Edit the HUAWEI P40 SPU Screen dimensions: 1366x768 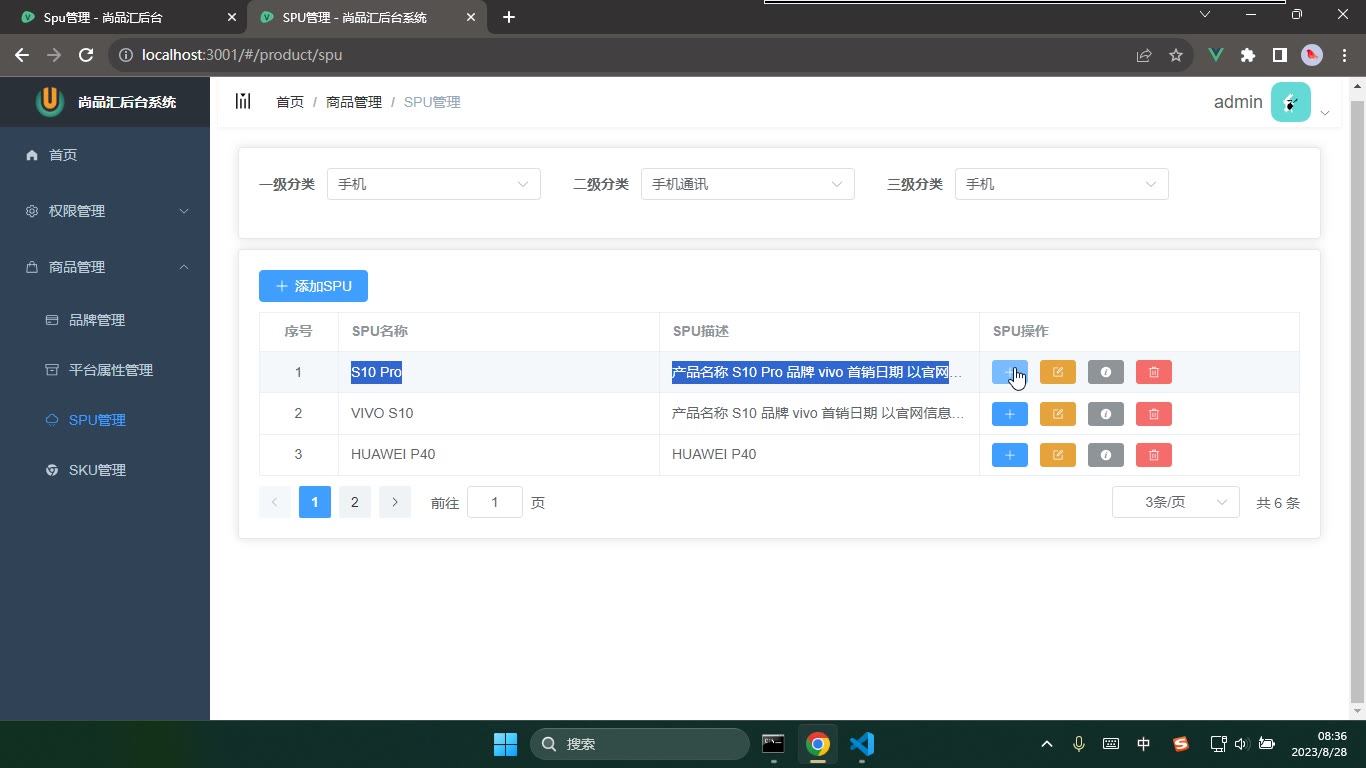1057,455
